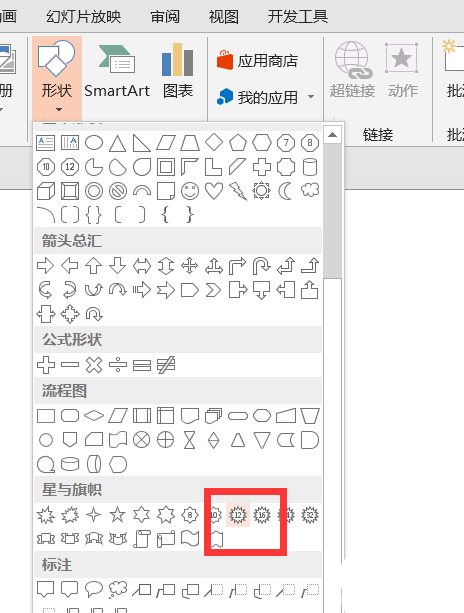Image resolution: width=464 pixels, height=613 pixels.
Task: Select the wave flag shape
Action: [x=190, y=539]
